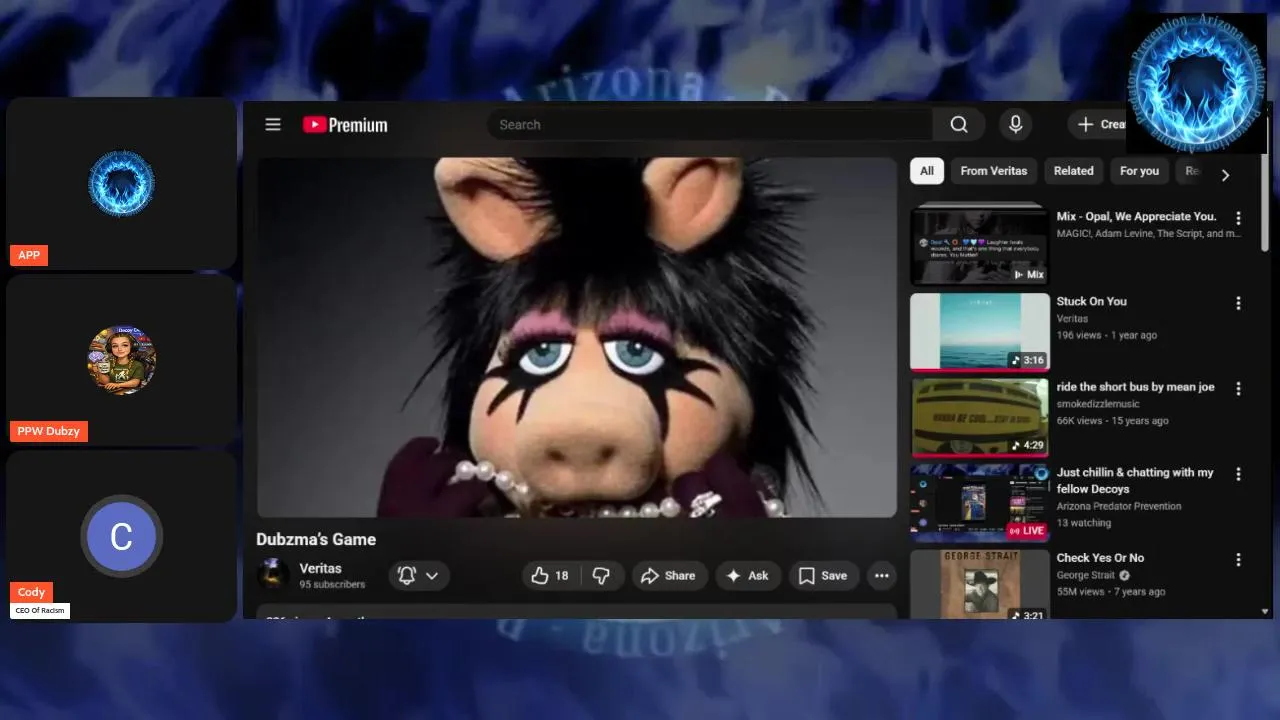Viewport: 1280px width, 720px height.
Task: Click the Veritas channel avatar
Action: [x=273, y=575]
